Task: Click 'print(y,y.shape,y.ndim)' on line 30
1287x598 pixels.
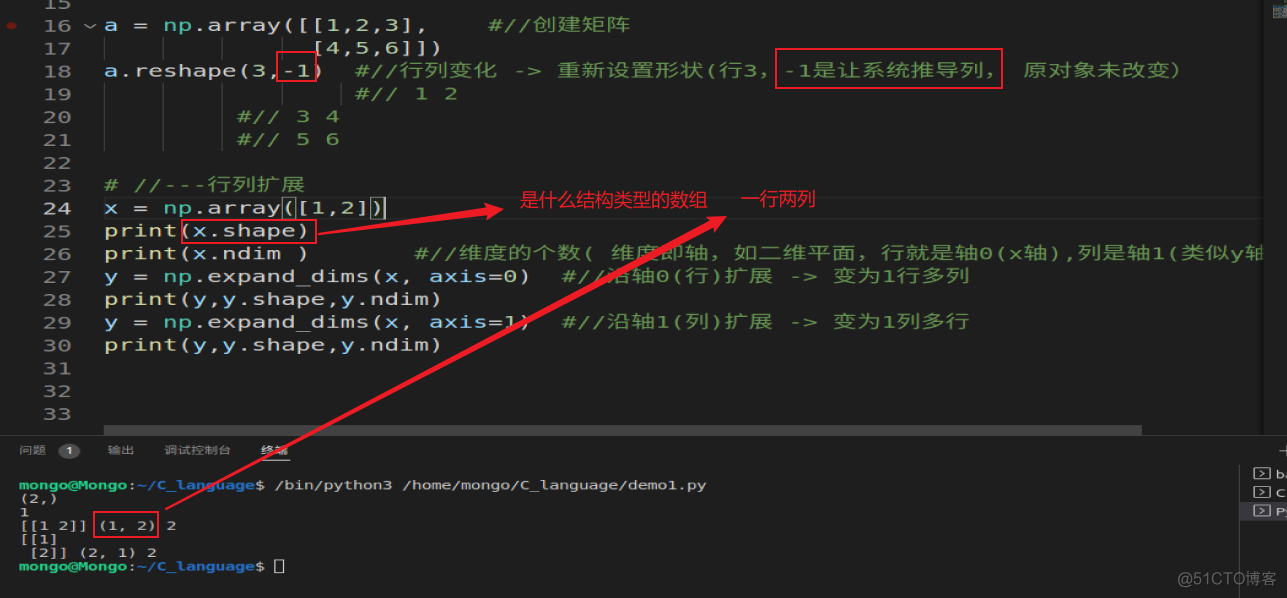Action: pyautogui.click(x=272, y=345)
